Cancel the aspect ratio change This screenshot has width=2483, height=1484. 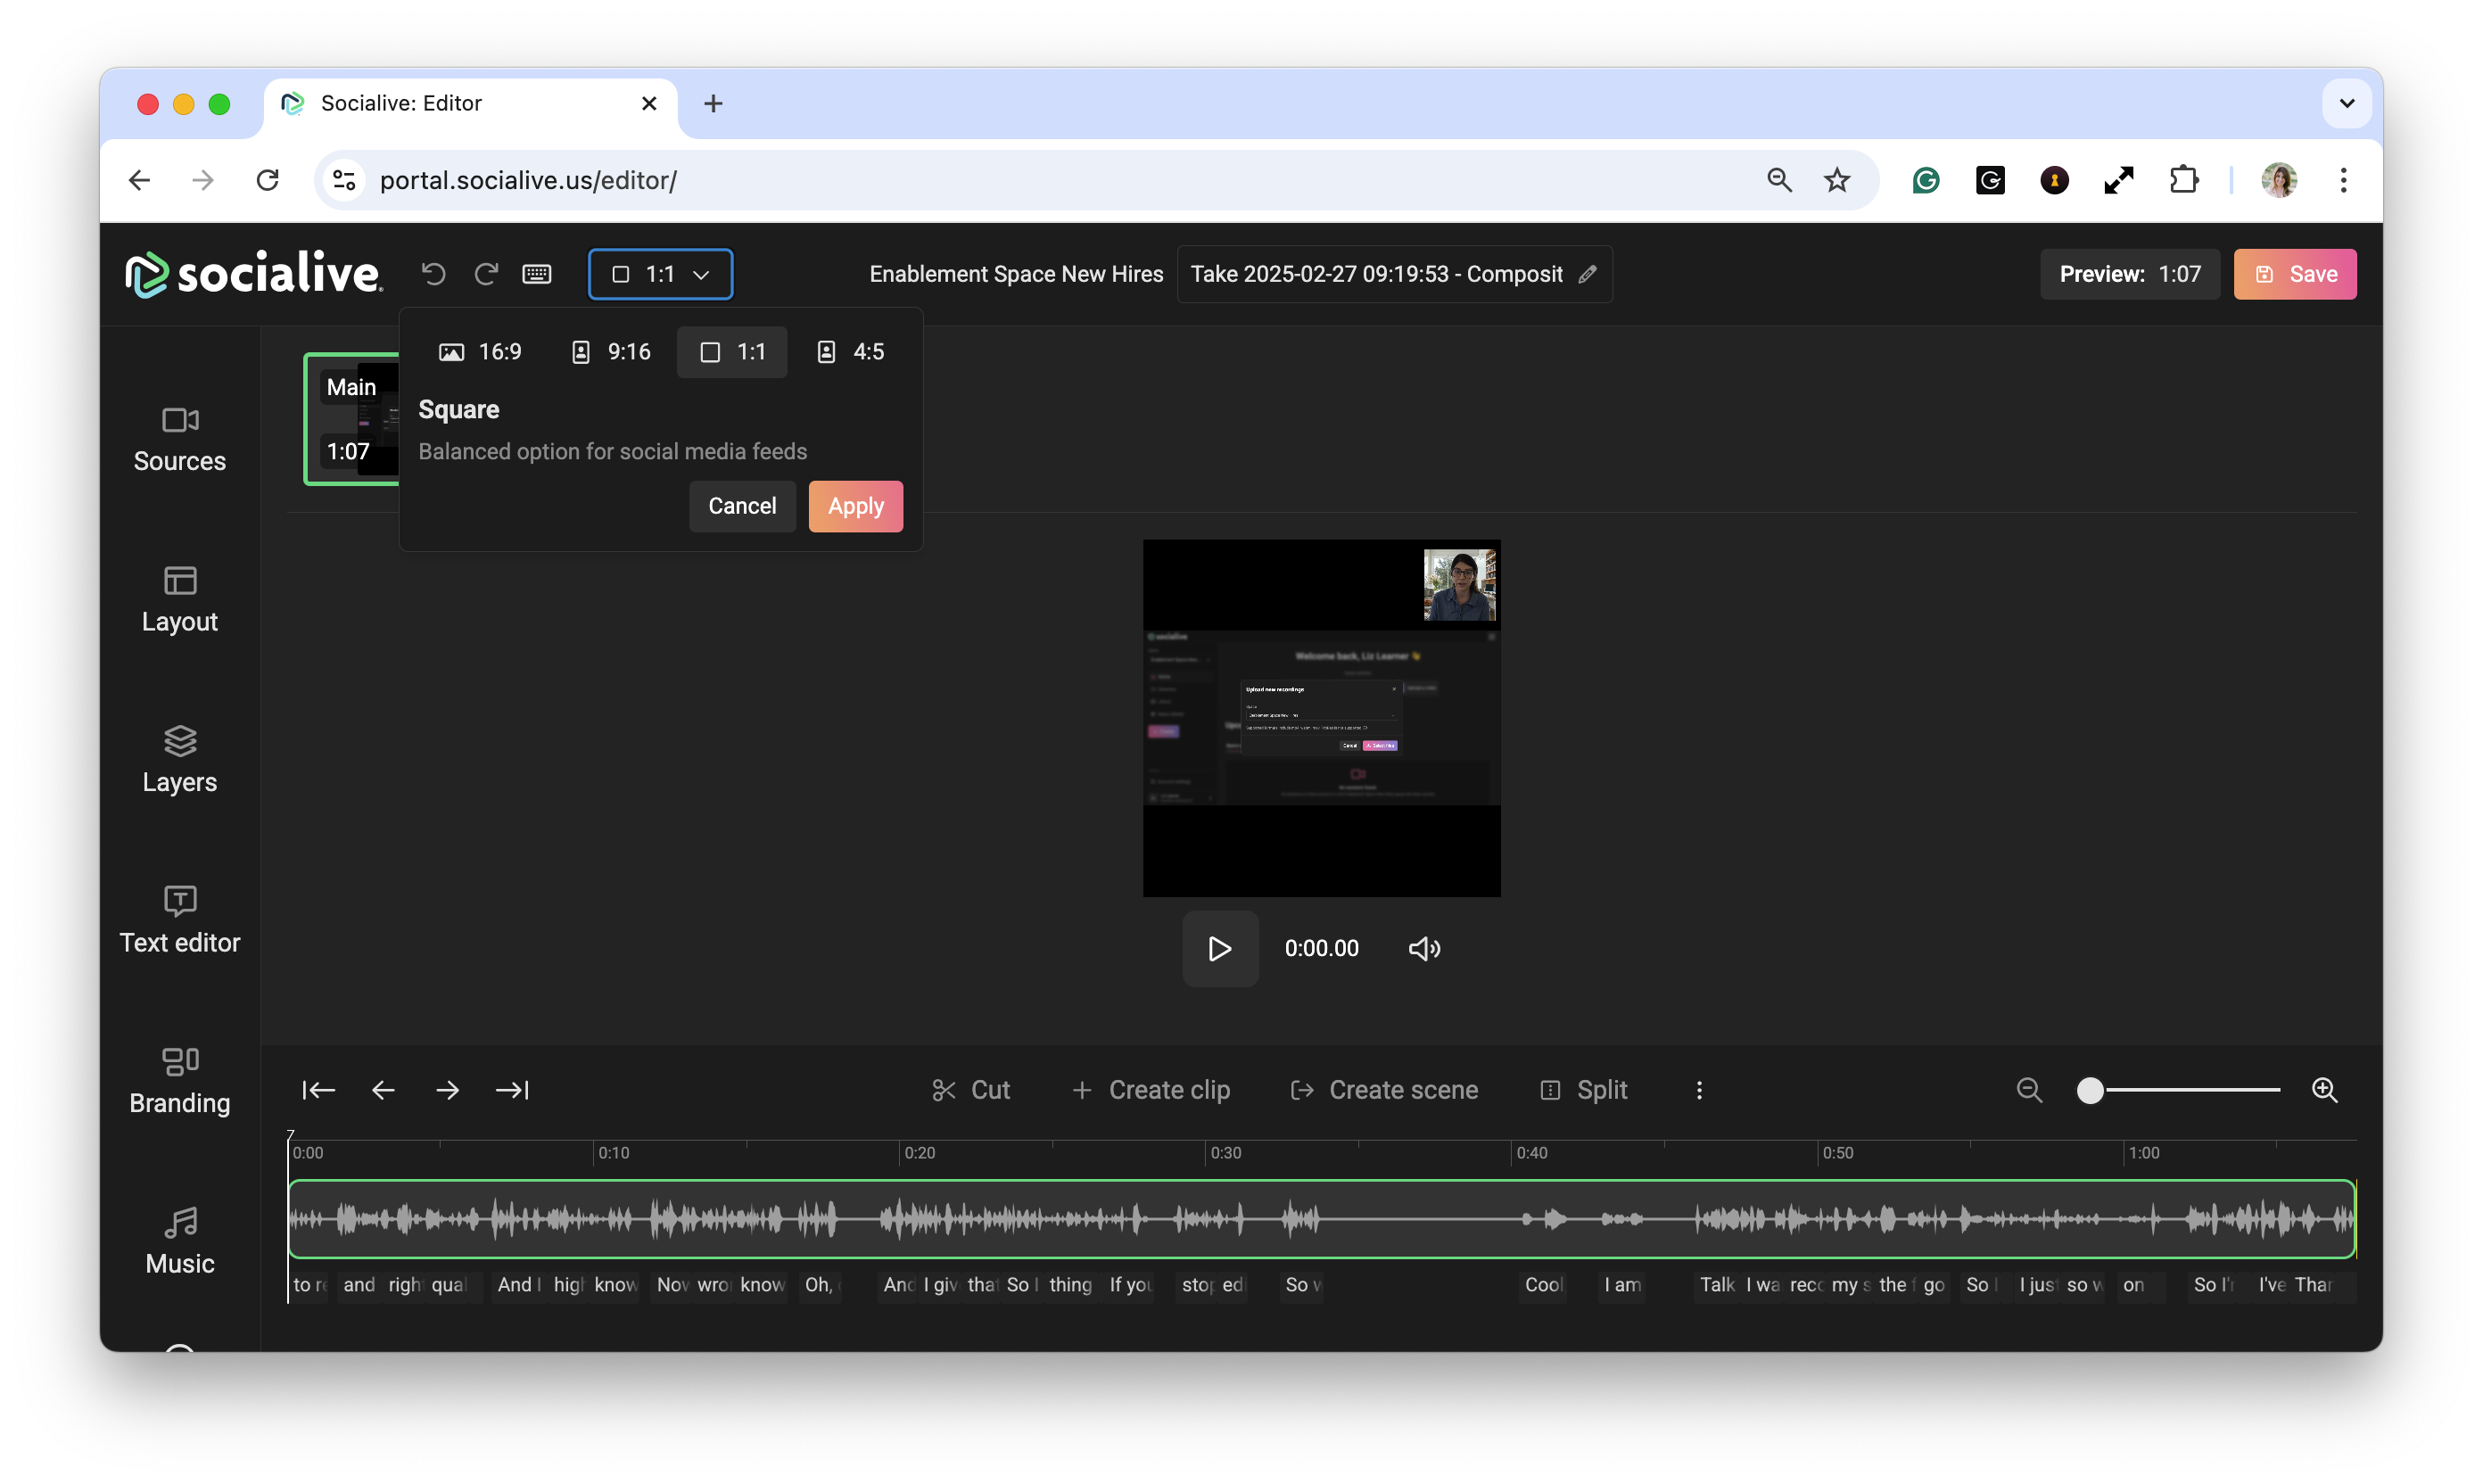pos(742,506)
